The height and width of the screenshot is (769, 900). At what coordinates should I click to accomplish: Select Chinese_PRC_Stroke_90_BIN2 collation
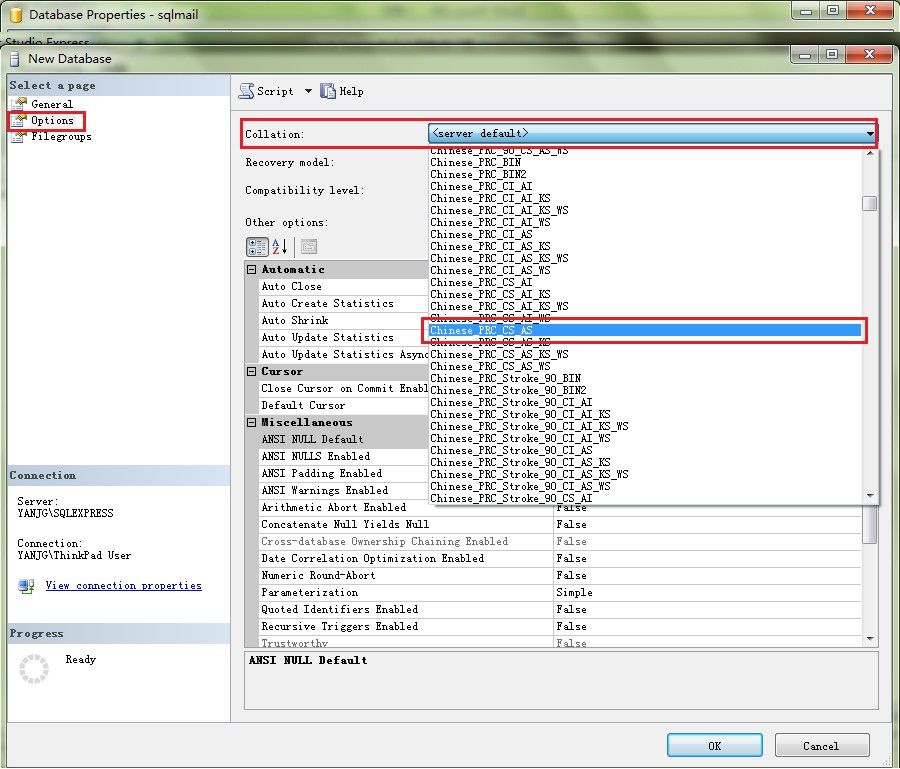point(509,391)
